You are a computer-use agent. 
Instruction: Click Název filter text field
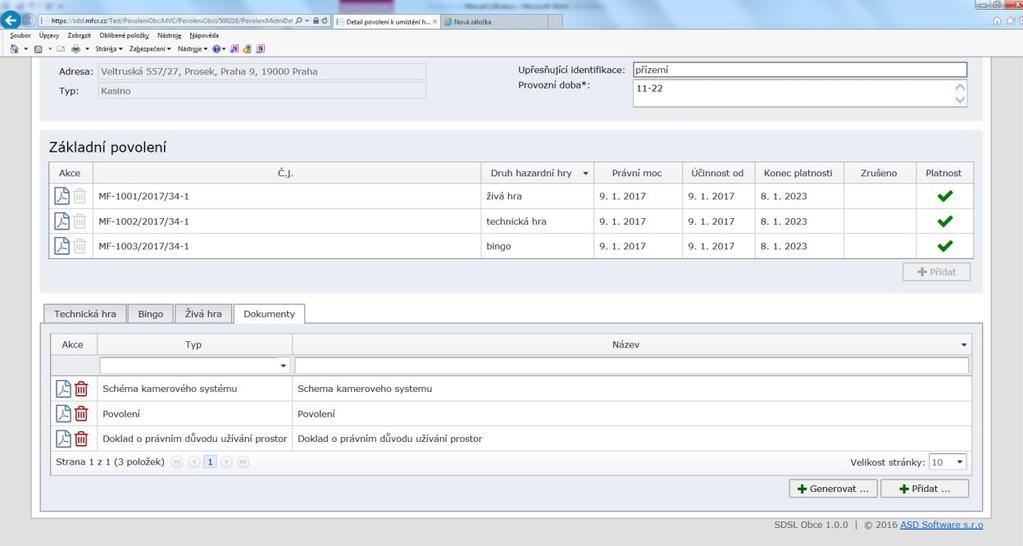632,365
